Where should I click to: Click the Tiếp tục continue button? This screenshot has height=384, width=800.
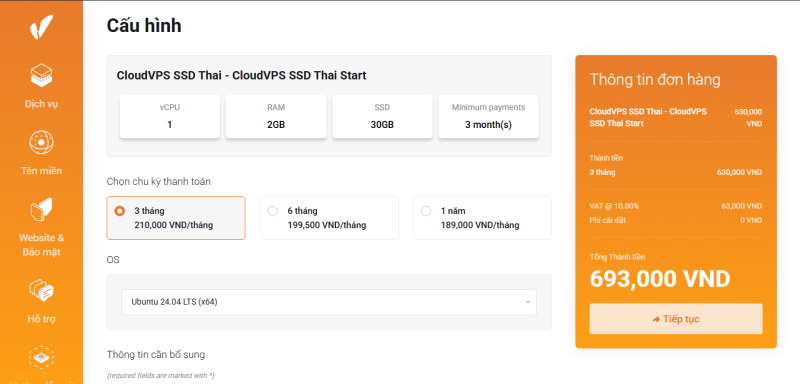coord(676,319)
